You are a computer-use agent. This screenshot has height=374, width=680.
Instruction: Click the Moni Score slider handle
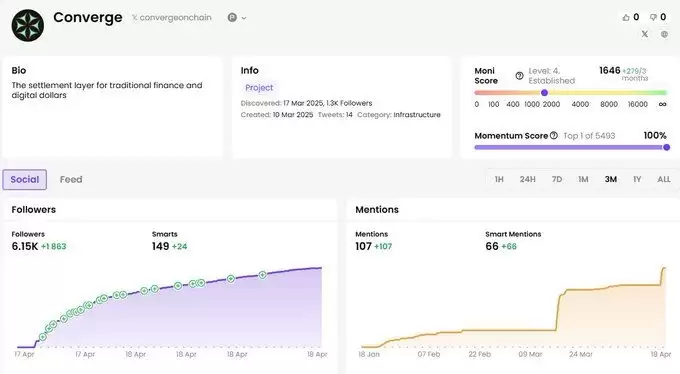[544, 92]
